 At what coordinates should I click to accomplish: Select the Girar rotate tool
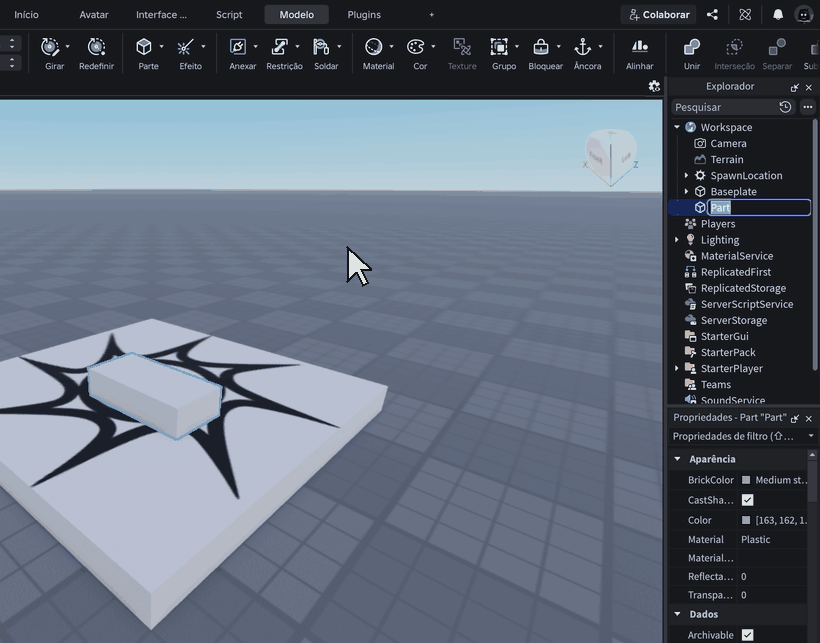50,53
